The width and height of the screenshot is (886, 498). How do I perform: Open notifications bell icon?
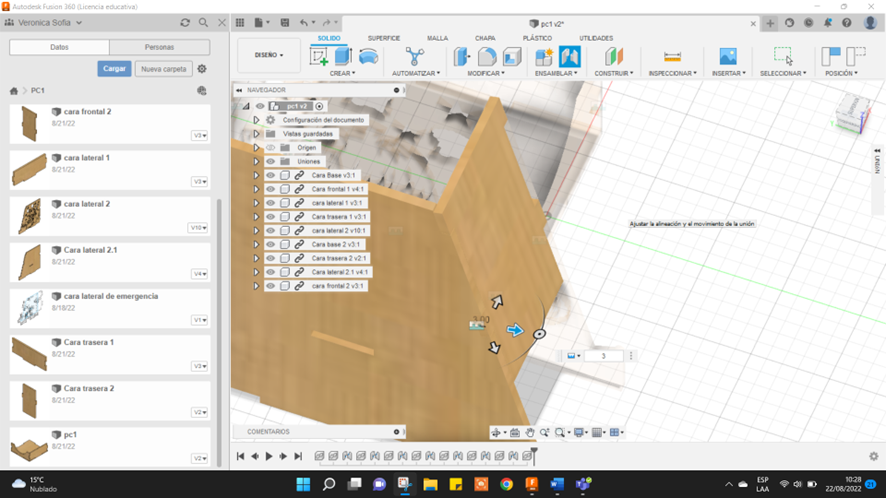click(827, 23)
